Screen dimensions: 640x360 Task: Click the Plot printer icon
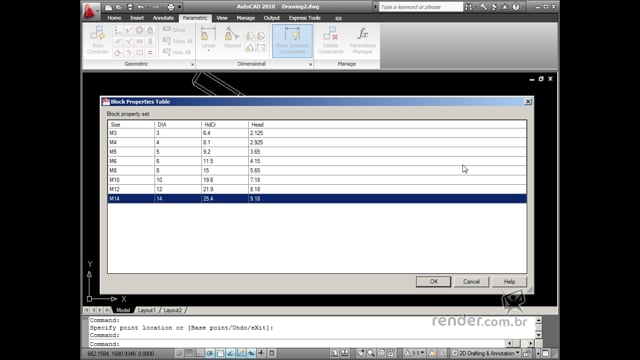(171, 7)
